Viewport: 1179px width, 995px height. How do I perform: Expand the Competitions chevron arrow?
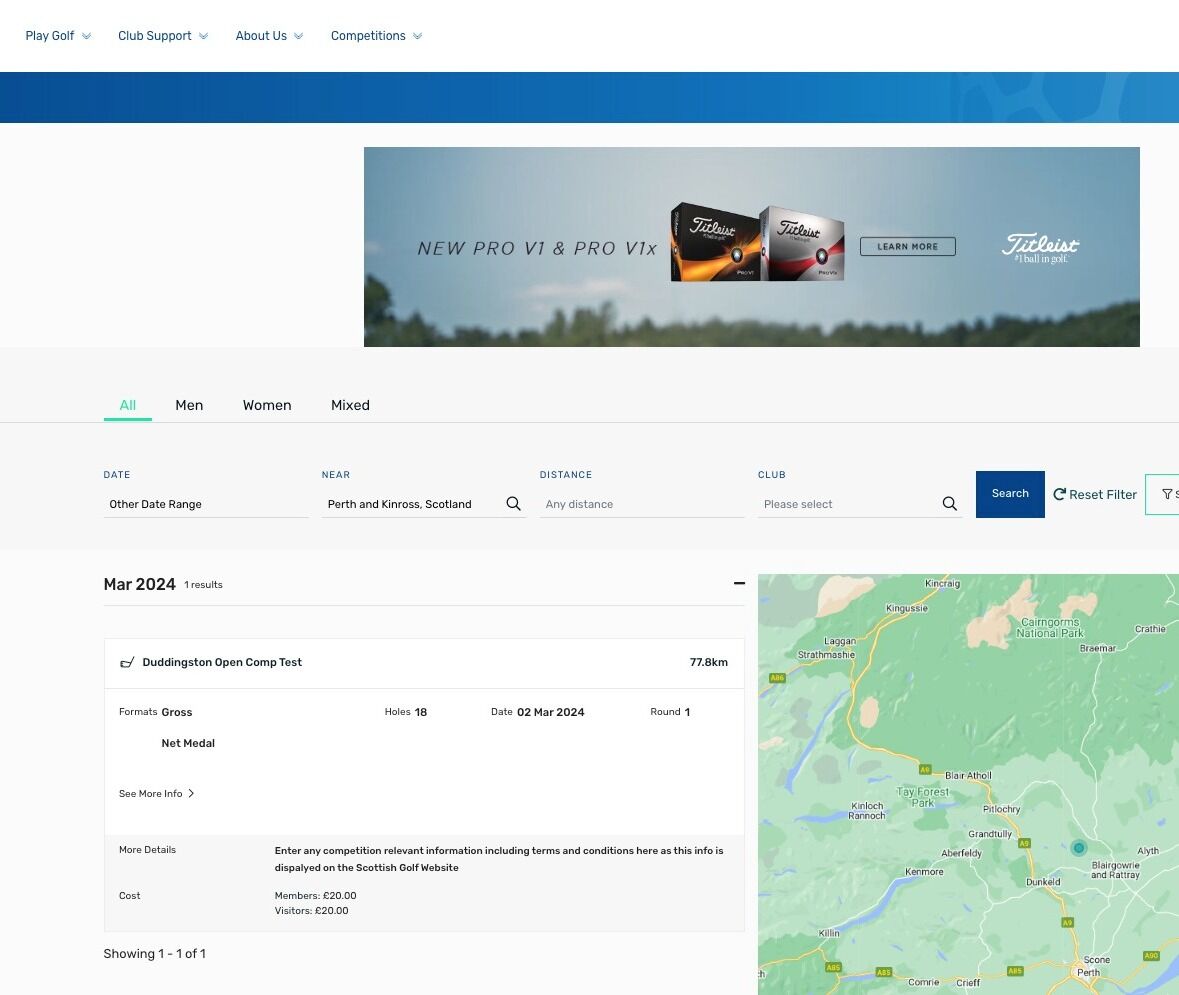[x=417, y=36]
